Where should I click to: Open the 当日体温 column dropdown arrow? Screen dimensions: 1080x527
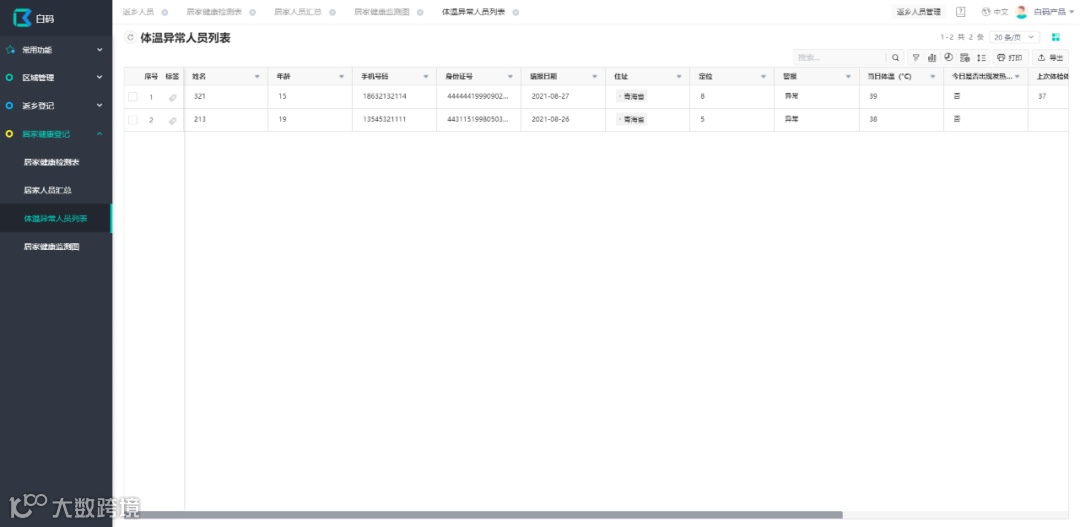click(933, 76)
